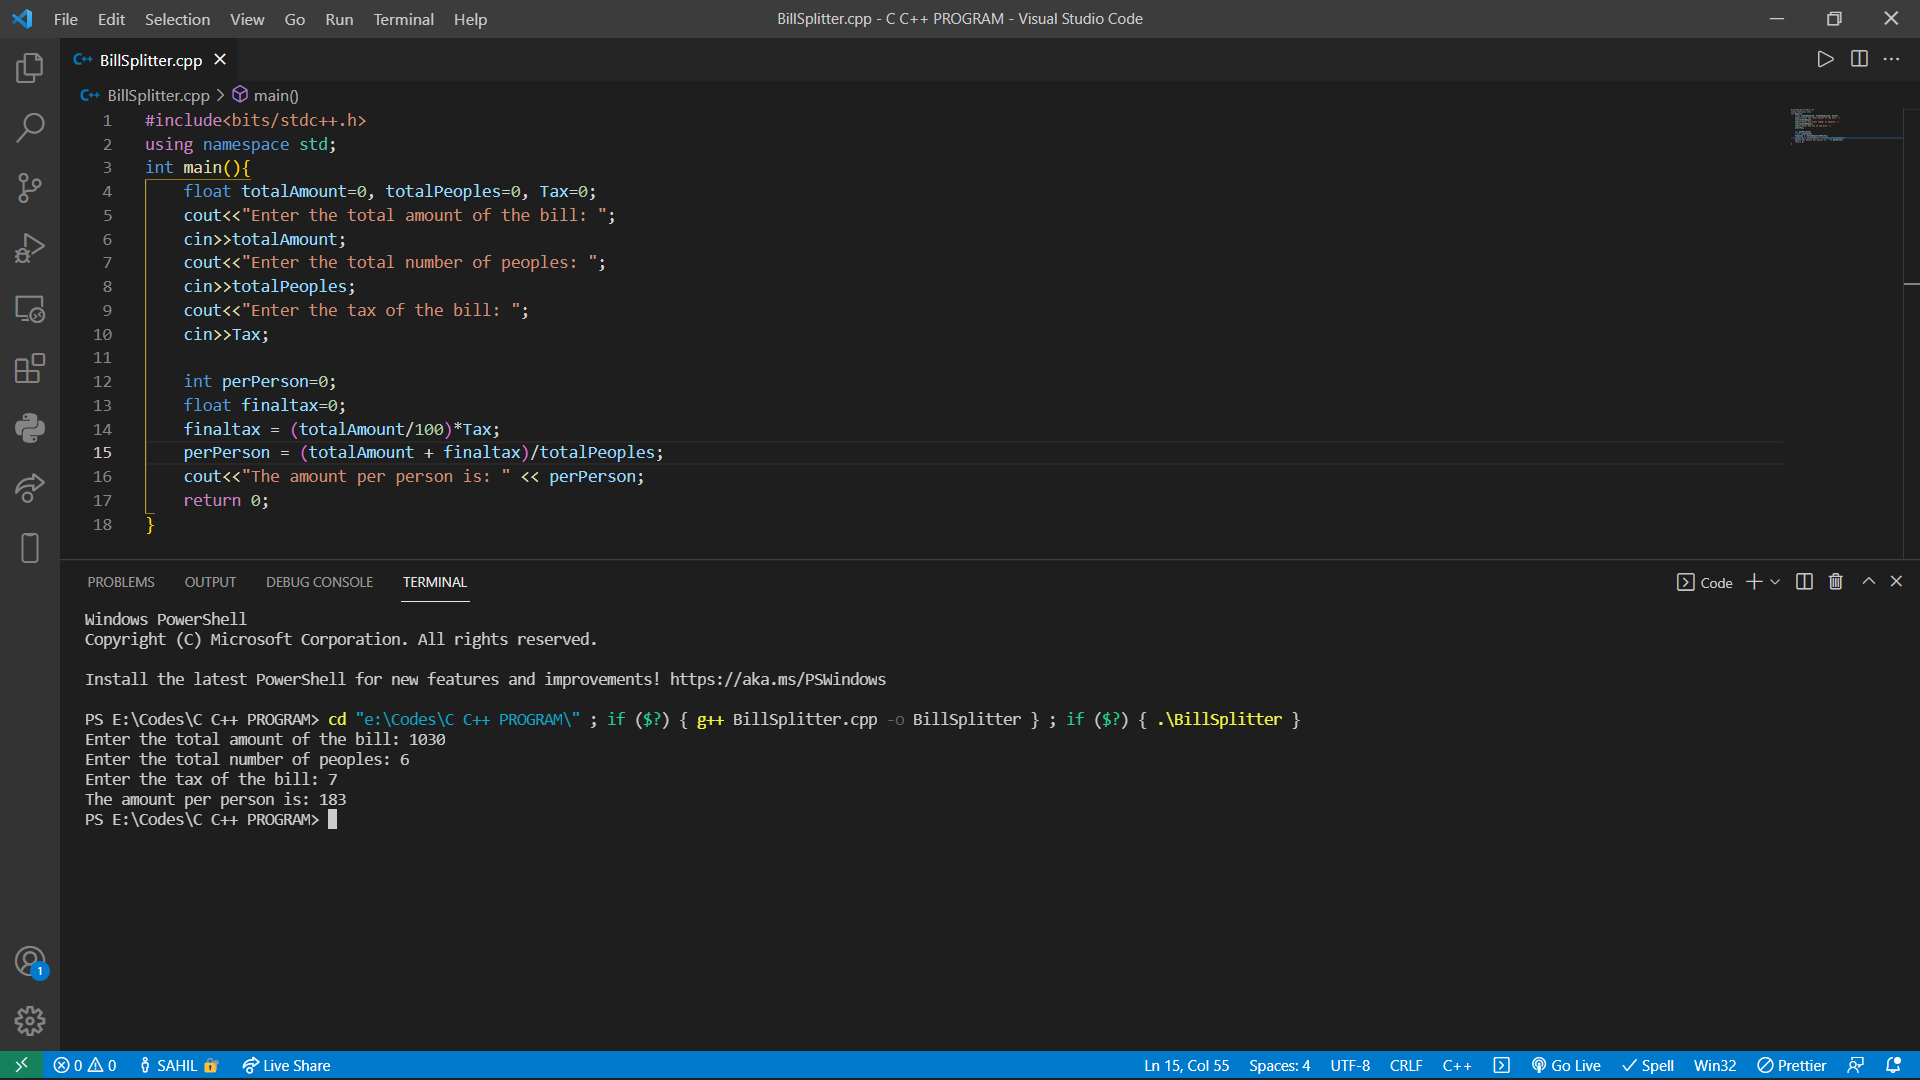Click Go Live in the status bar
Viewport: 1920px width, 1080px height.
point(1566,1066)
